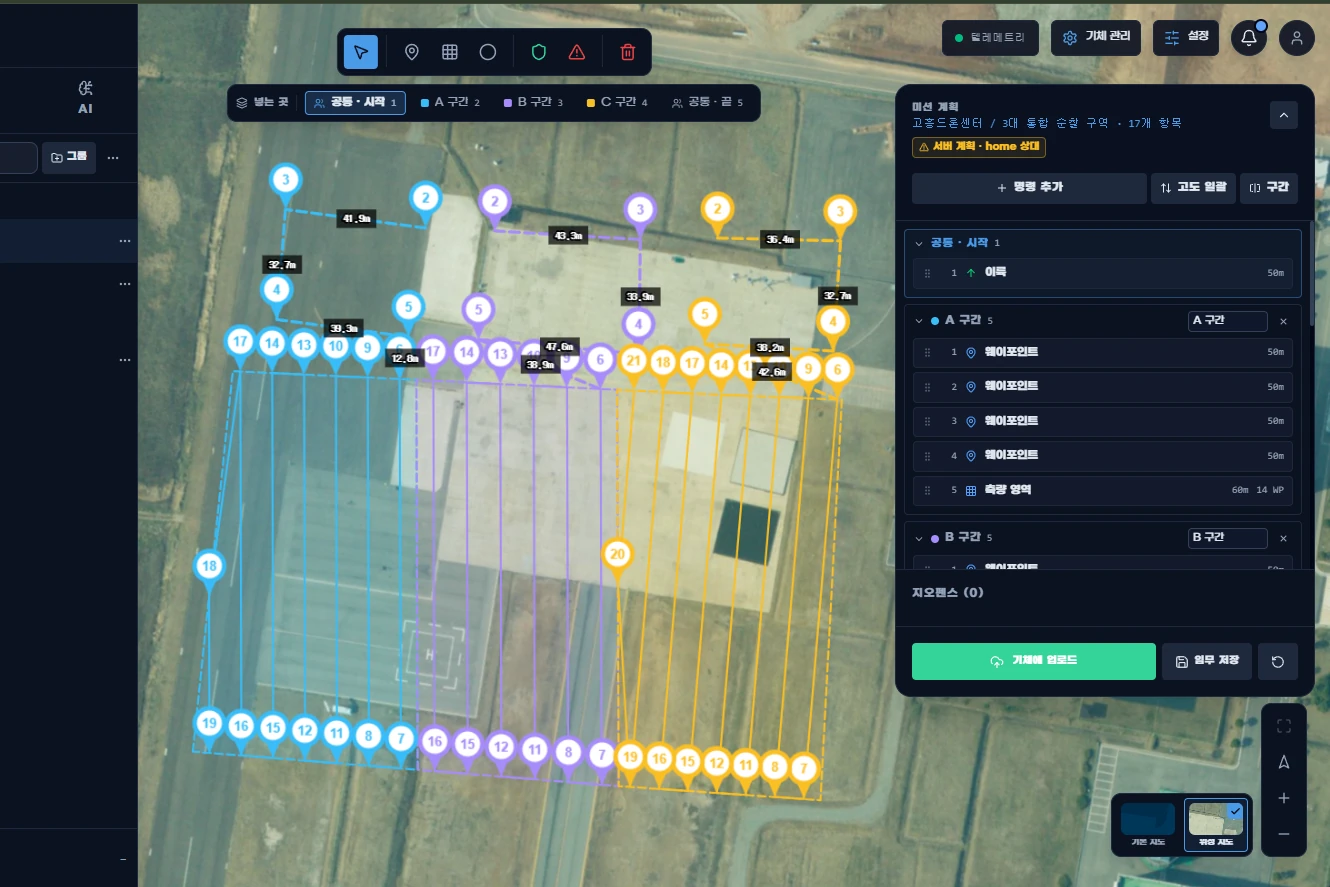Open the 설정 settings button

coord(1187,38)
